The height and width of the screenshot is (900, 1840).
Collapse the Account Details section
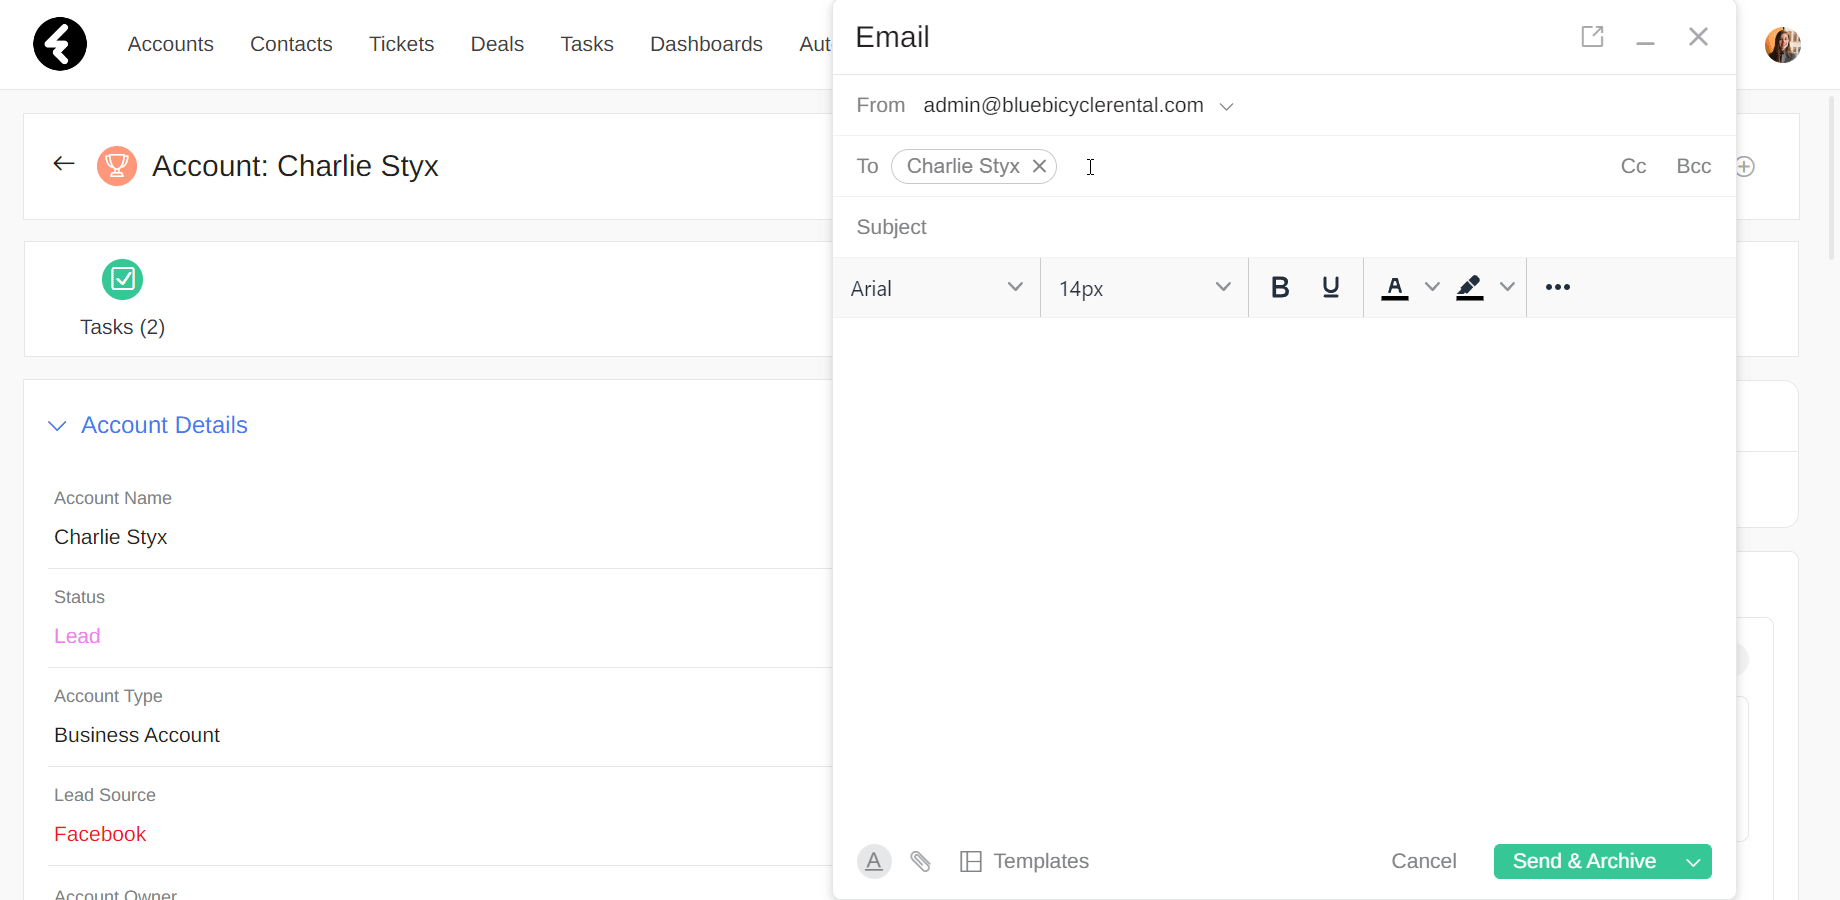tap(58, 426)
